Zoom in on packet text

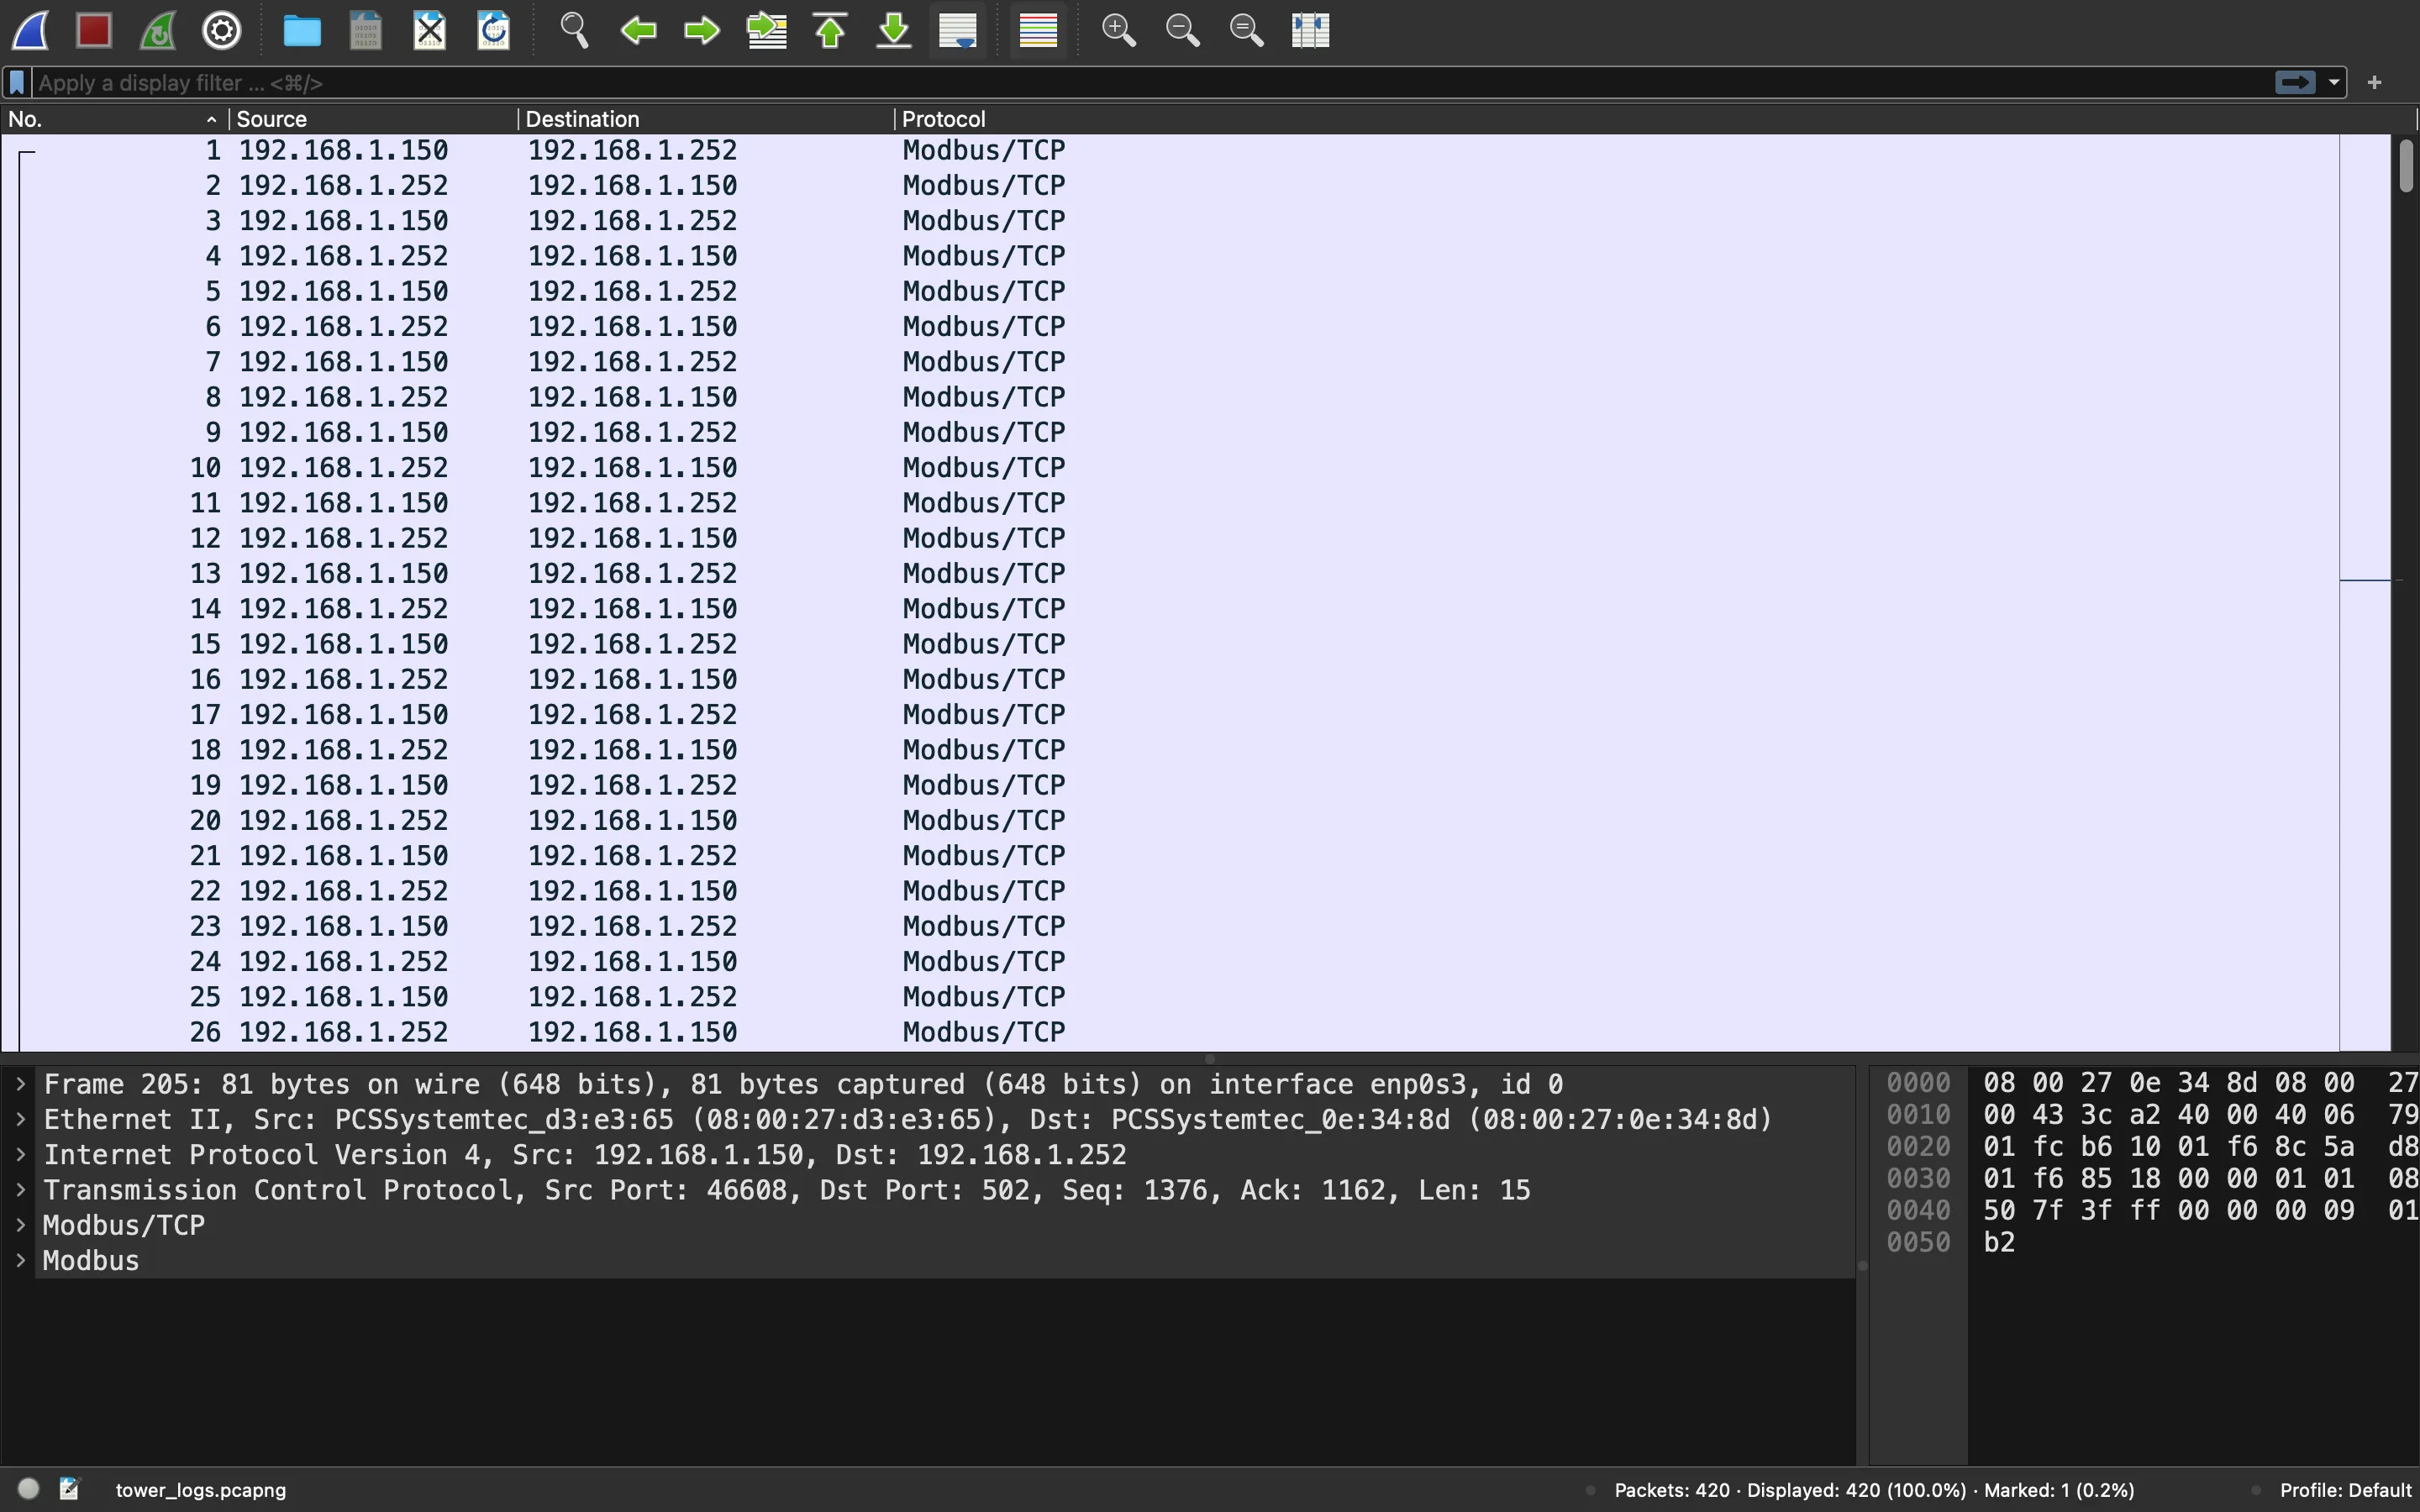[1118, 30]
